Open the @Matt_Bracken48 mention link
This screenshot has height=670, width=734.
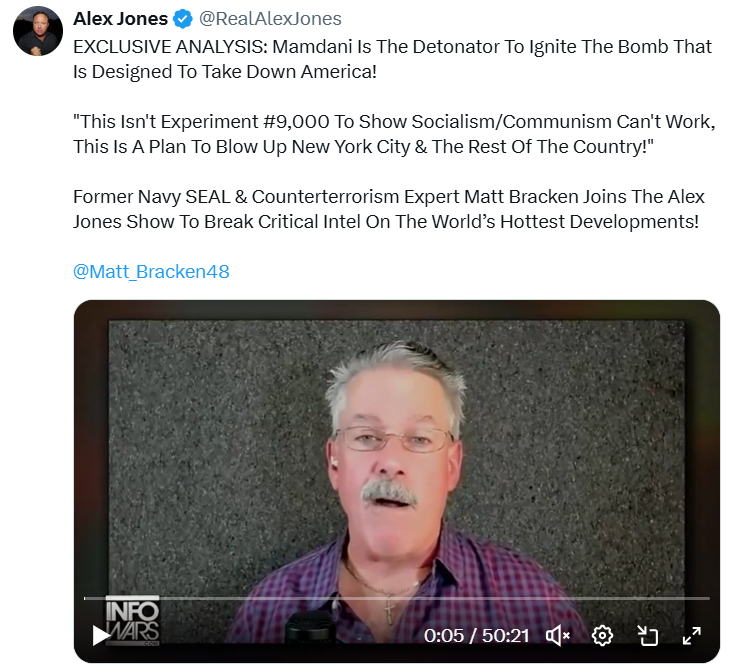[151, 272]
